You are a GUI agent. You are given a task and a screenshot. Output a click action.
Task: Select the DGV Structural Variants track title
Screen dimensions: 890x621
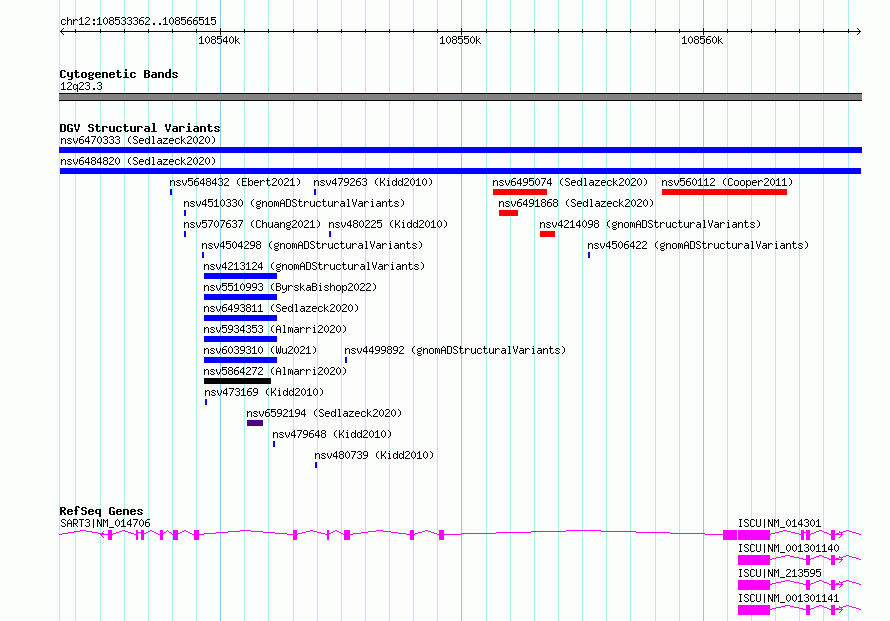(x=140, y=128)
